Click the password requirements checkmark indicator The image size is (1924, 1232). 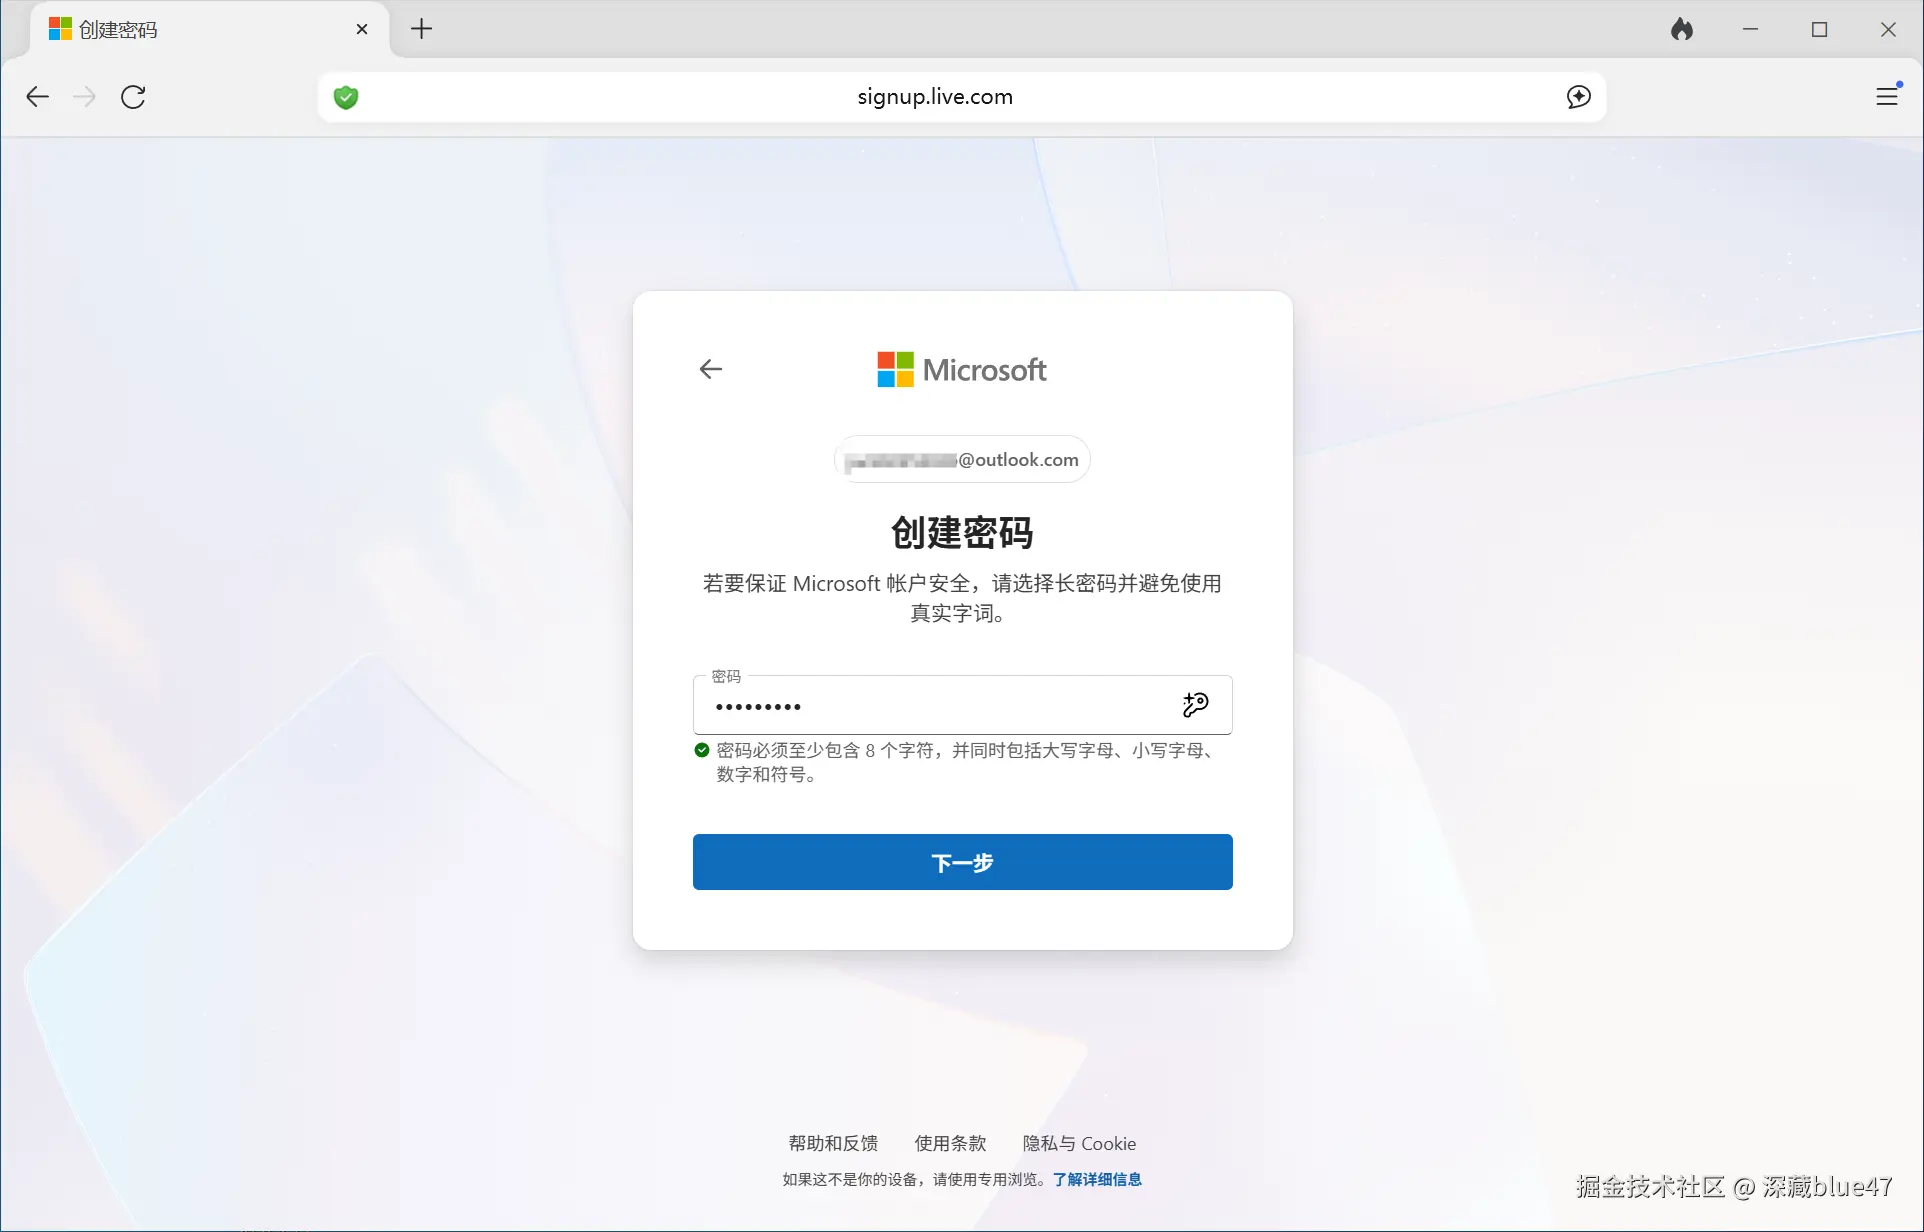pos(701,750)
